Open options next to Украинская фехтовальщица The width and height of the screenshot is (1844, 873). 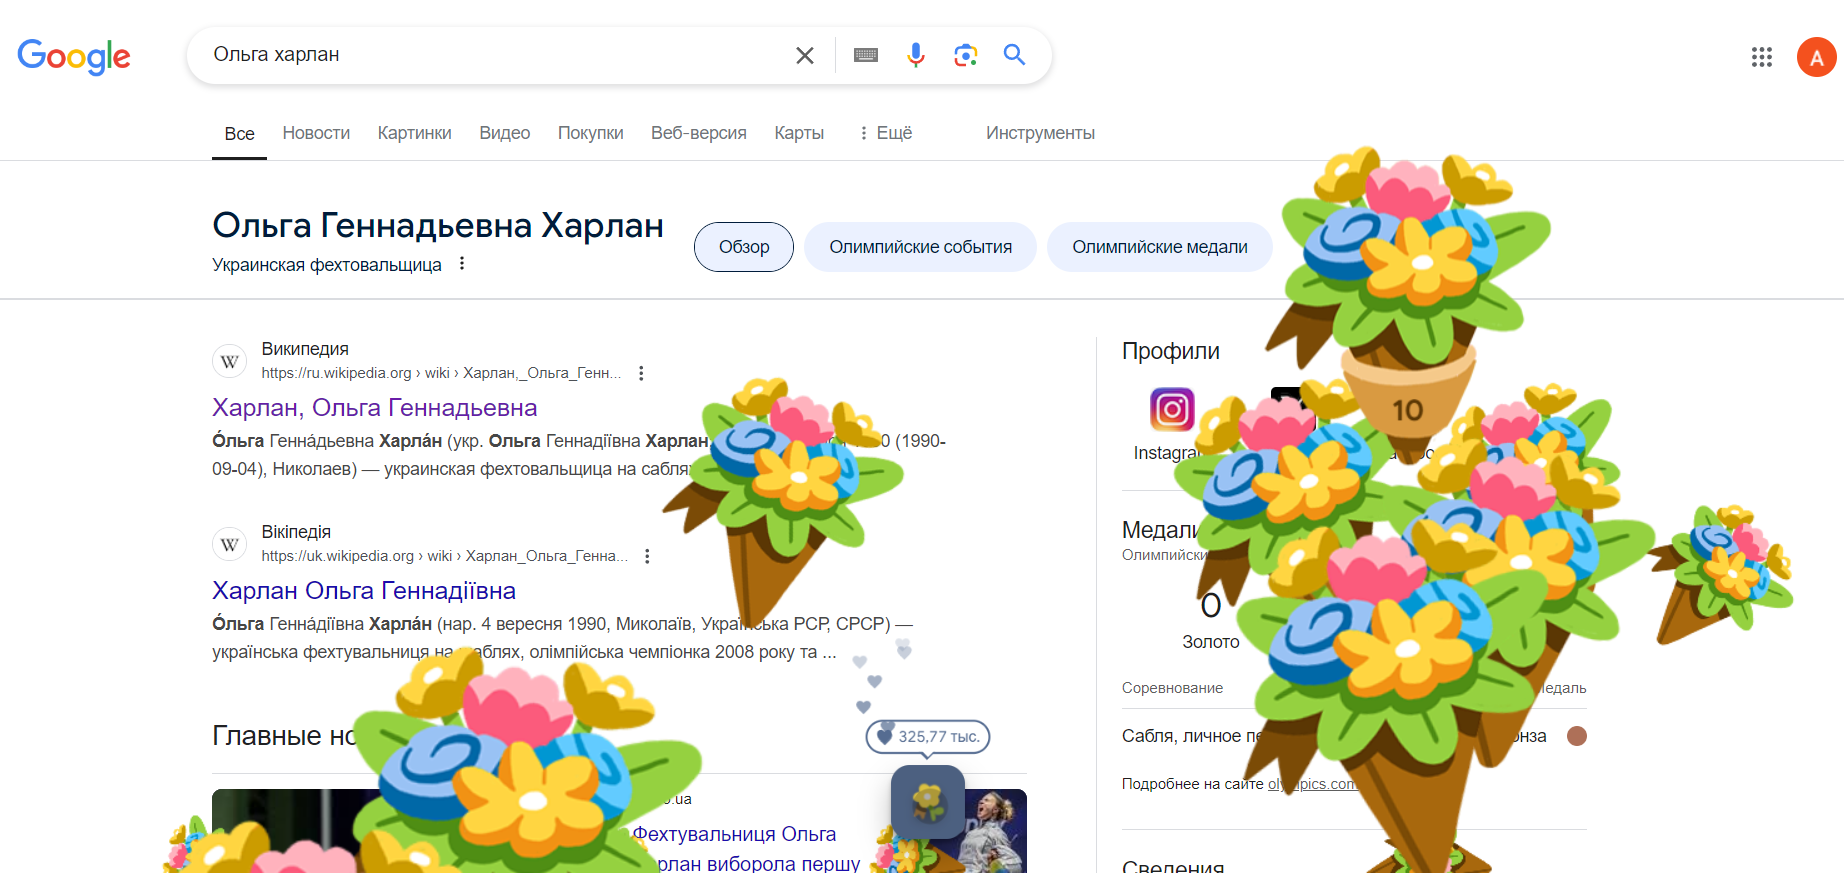pos(461,264)
